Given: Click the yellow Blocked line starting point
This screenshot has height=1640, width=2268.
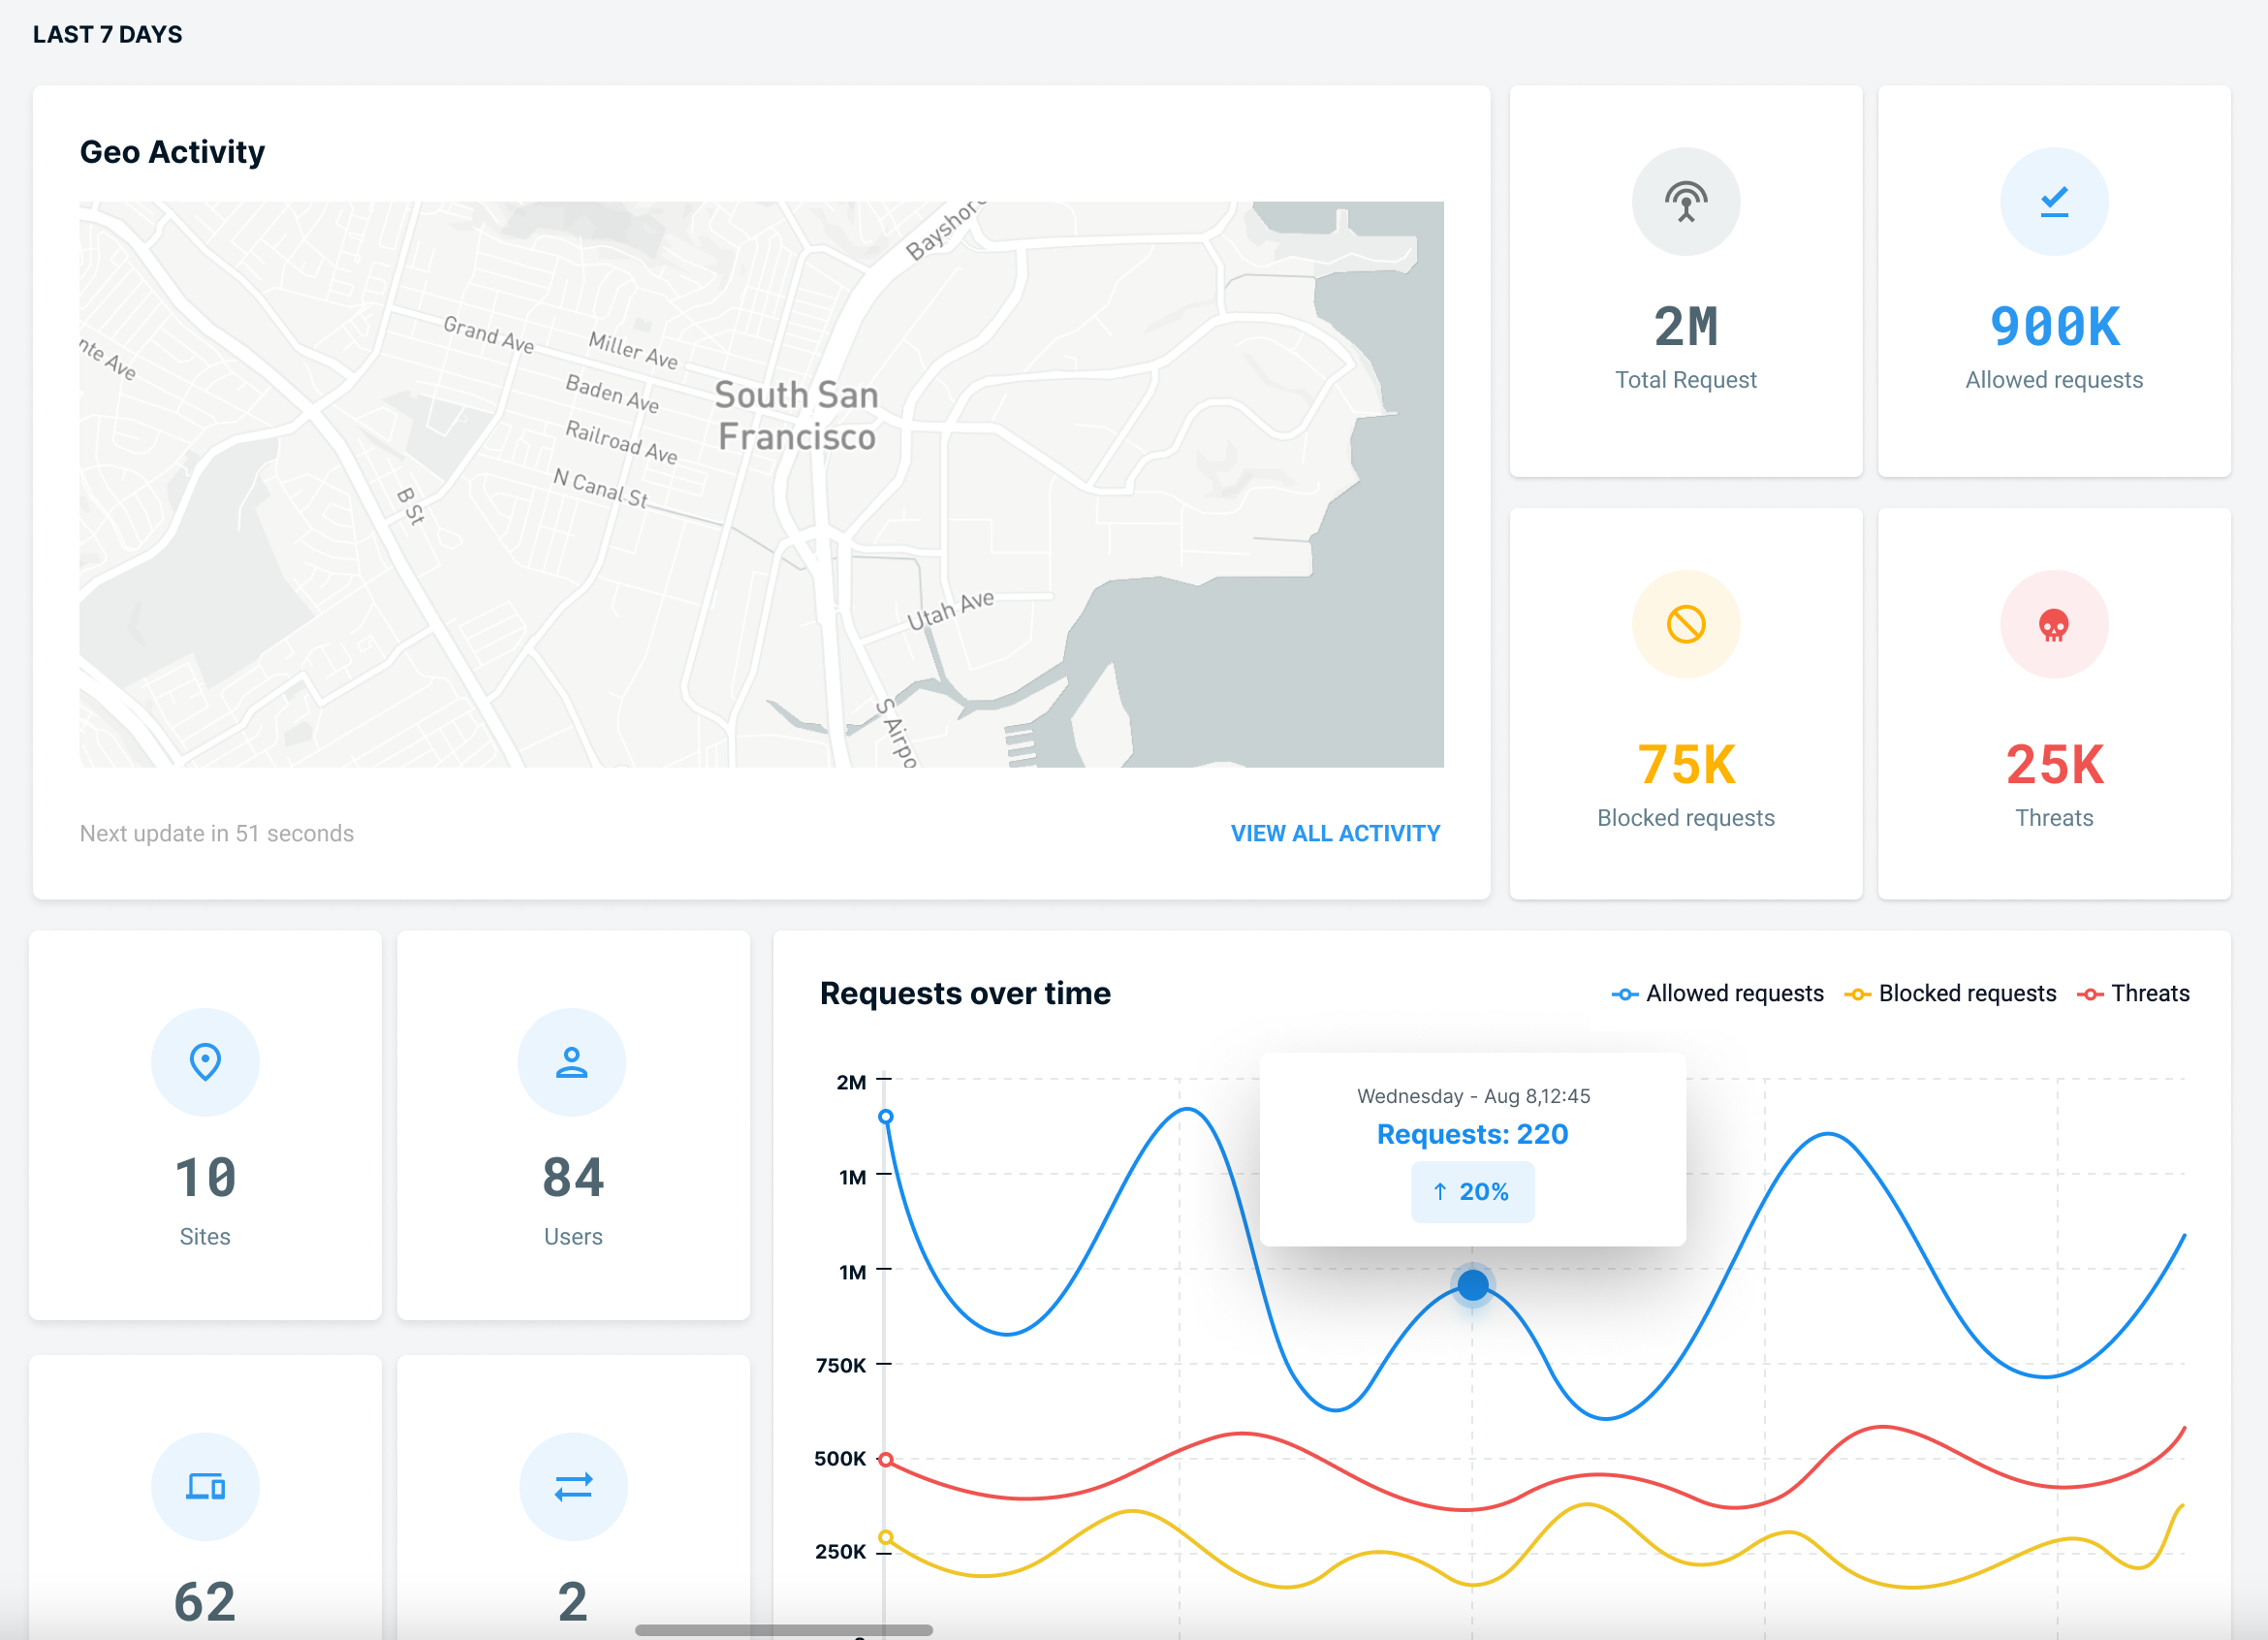Looking at the screenshot, I should [885, 1538].
